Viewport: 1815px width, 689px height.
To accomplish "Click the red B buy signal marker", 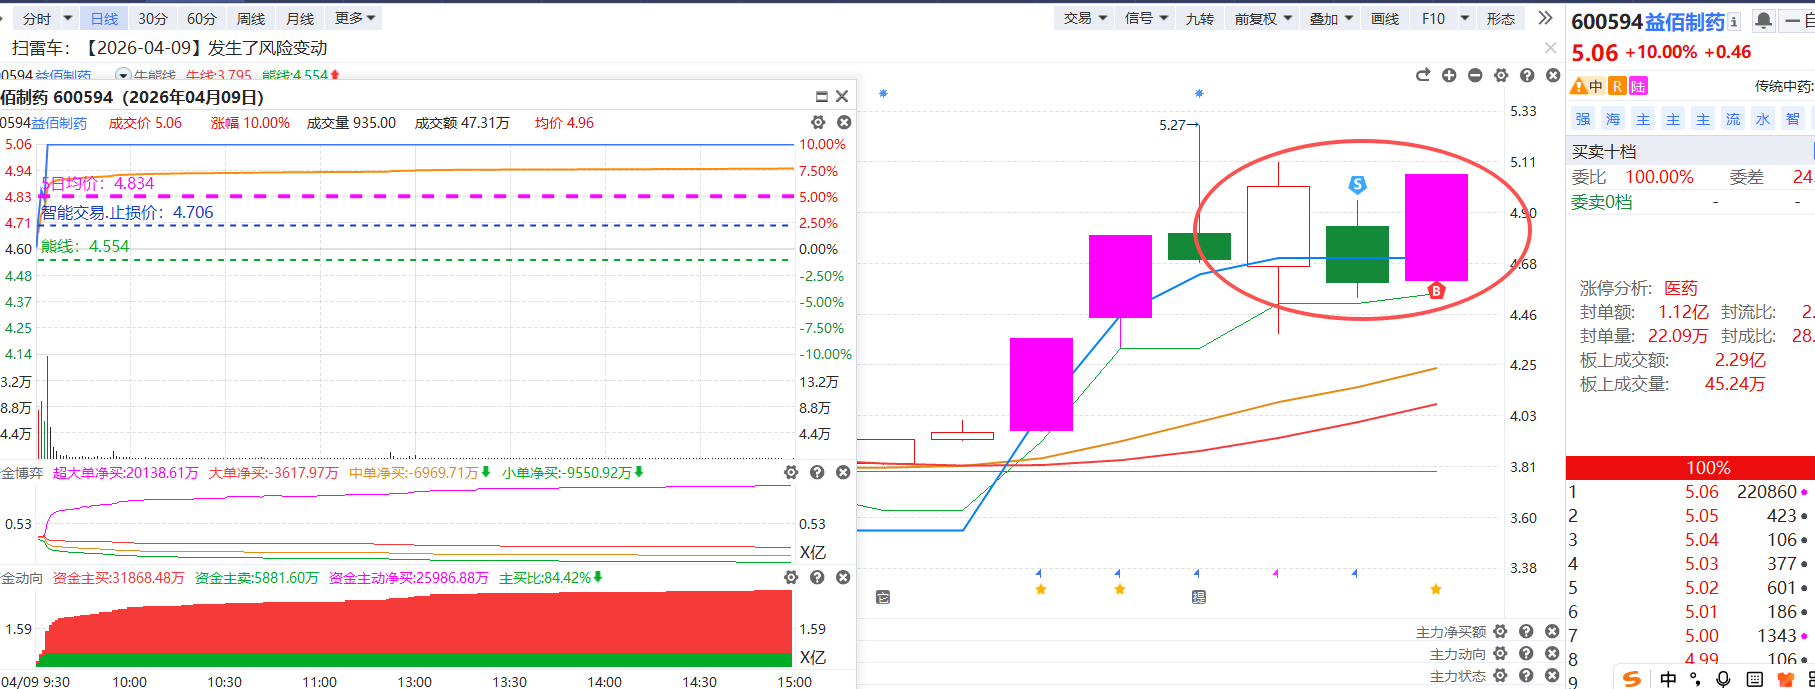I will (1436, 291).
